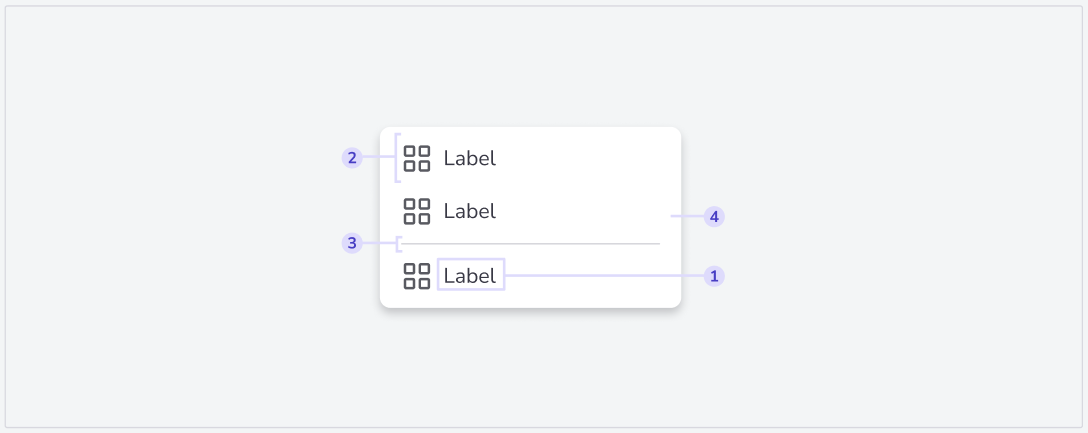Click the bracket marker beside the first item
The height and width of the screenshot is (433, 1088).
(398, 158)
